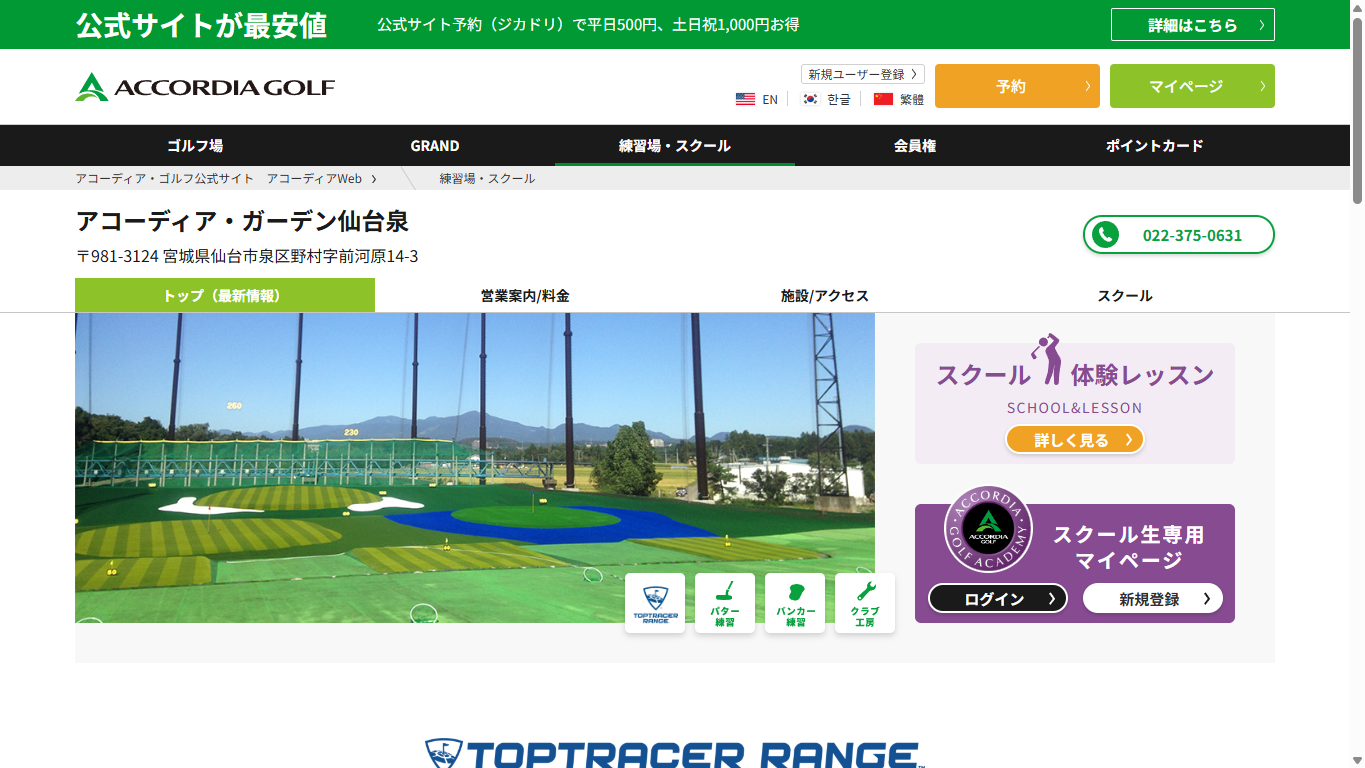Open ゴルフ場 in the main navigation
Screen dimensions: 1365x768
pos(195,145)
